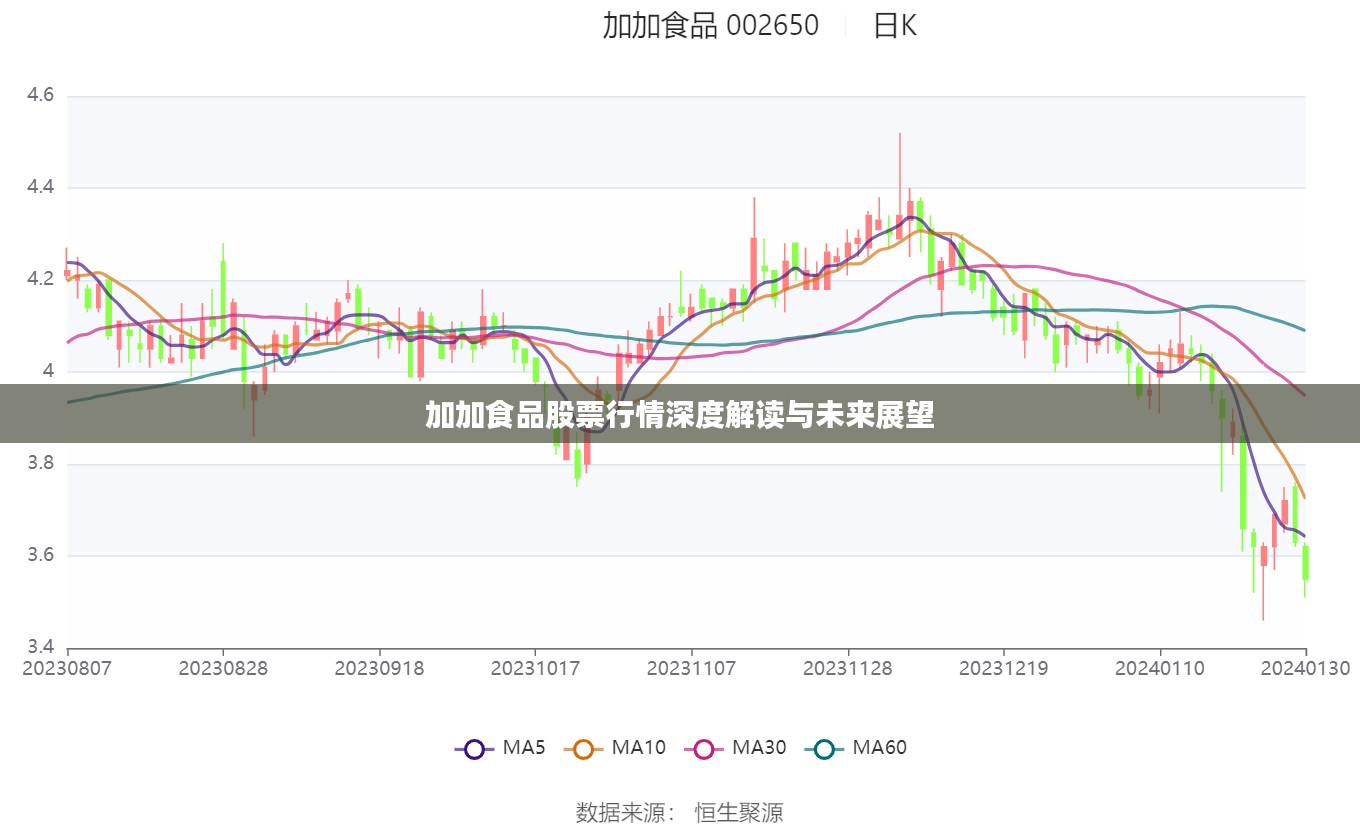This screenshot has height=828, width=1360.
Task: Click the x-axis date label 20230918
Action: tap(379, 668)
